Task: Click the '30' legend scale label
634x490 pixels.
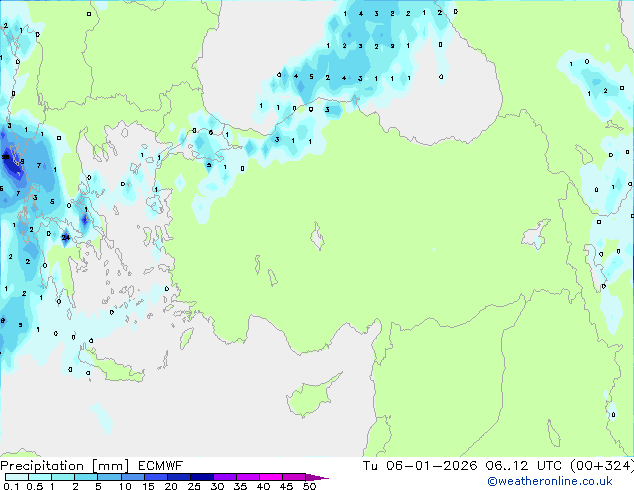Action: click(x=217, y=486)
